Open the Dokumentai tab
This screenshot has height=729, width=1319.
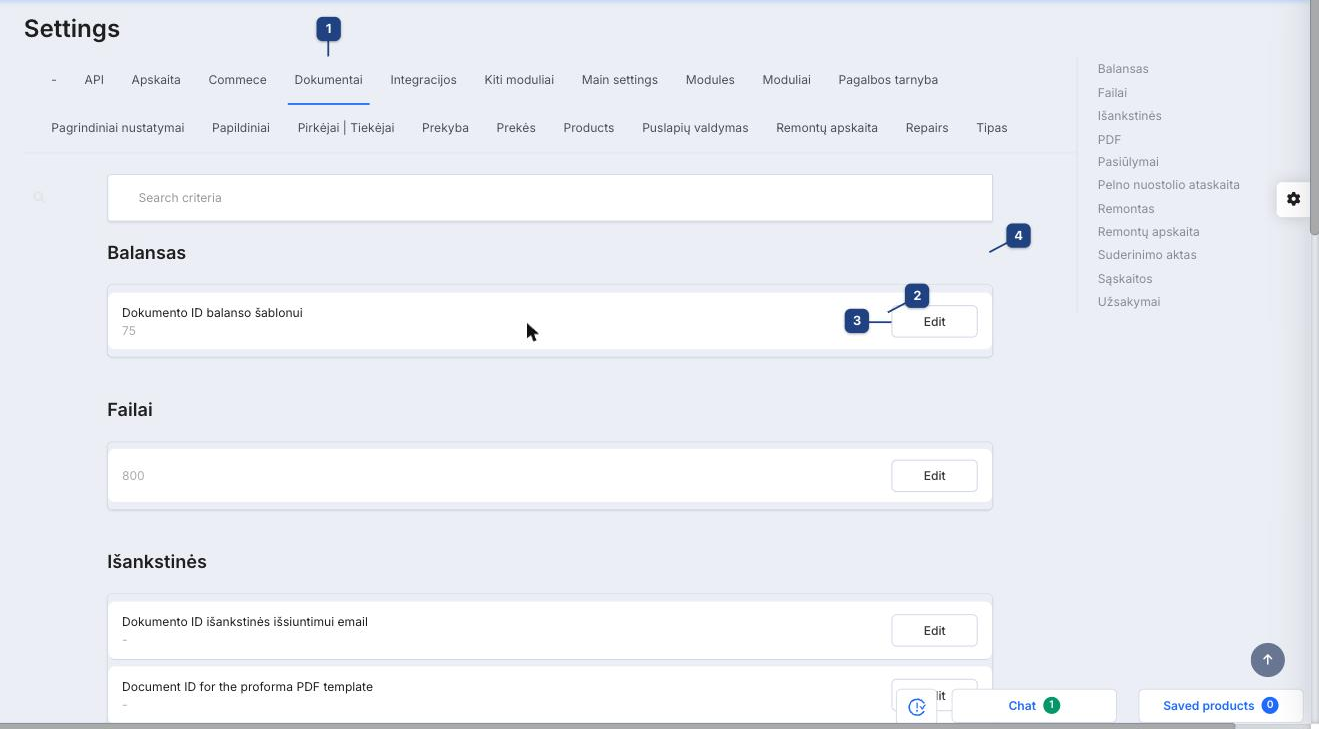[328, 80]
